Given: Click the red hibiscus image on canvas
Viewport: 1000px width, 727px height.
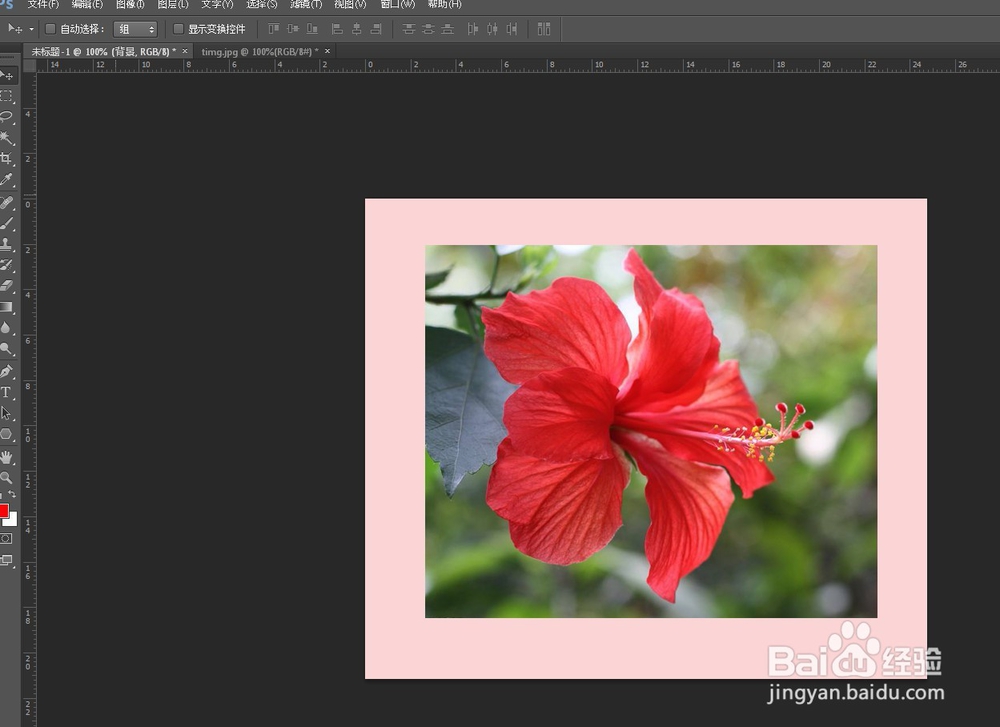Looking at the screenshot, I should coord(651,431).
